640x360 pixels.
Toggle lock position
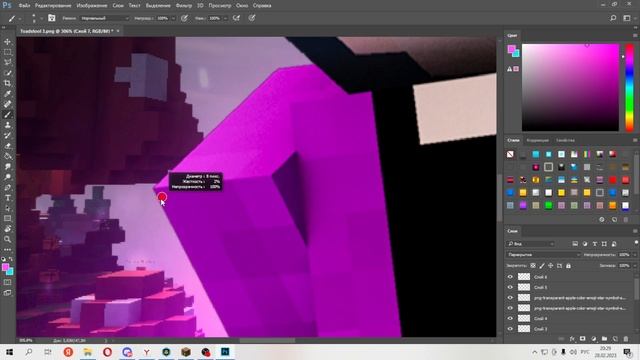(551, 266)
